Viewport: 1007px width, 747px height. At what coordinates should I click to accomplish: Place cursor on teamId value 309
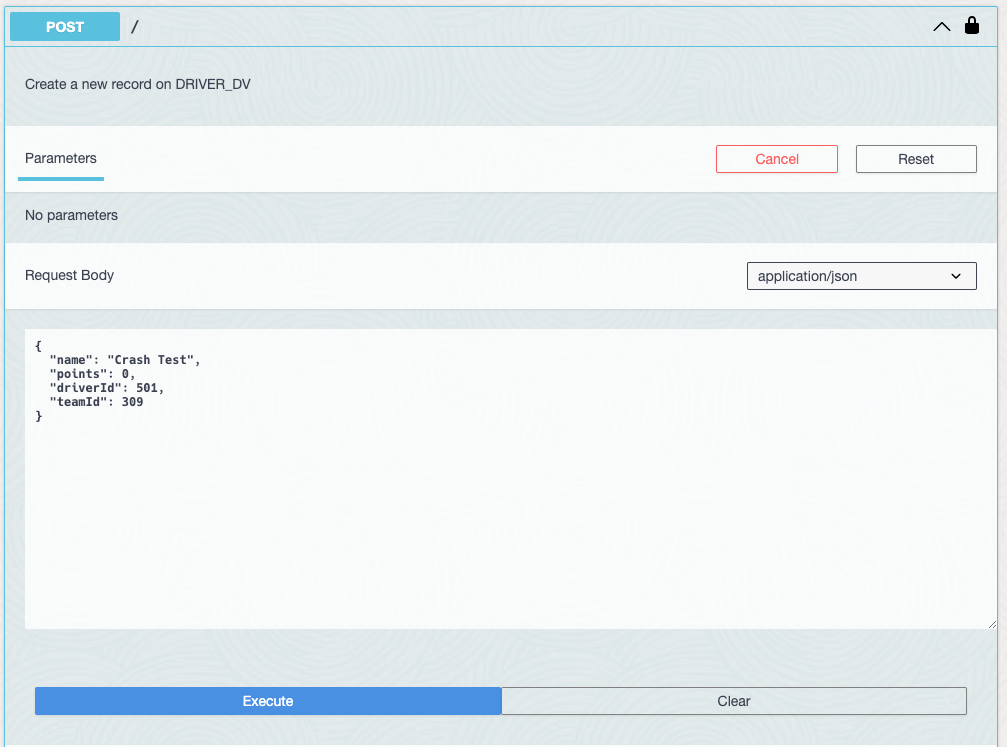point(132,402)
